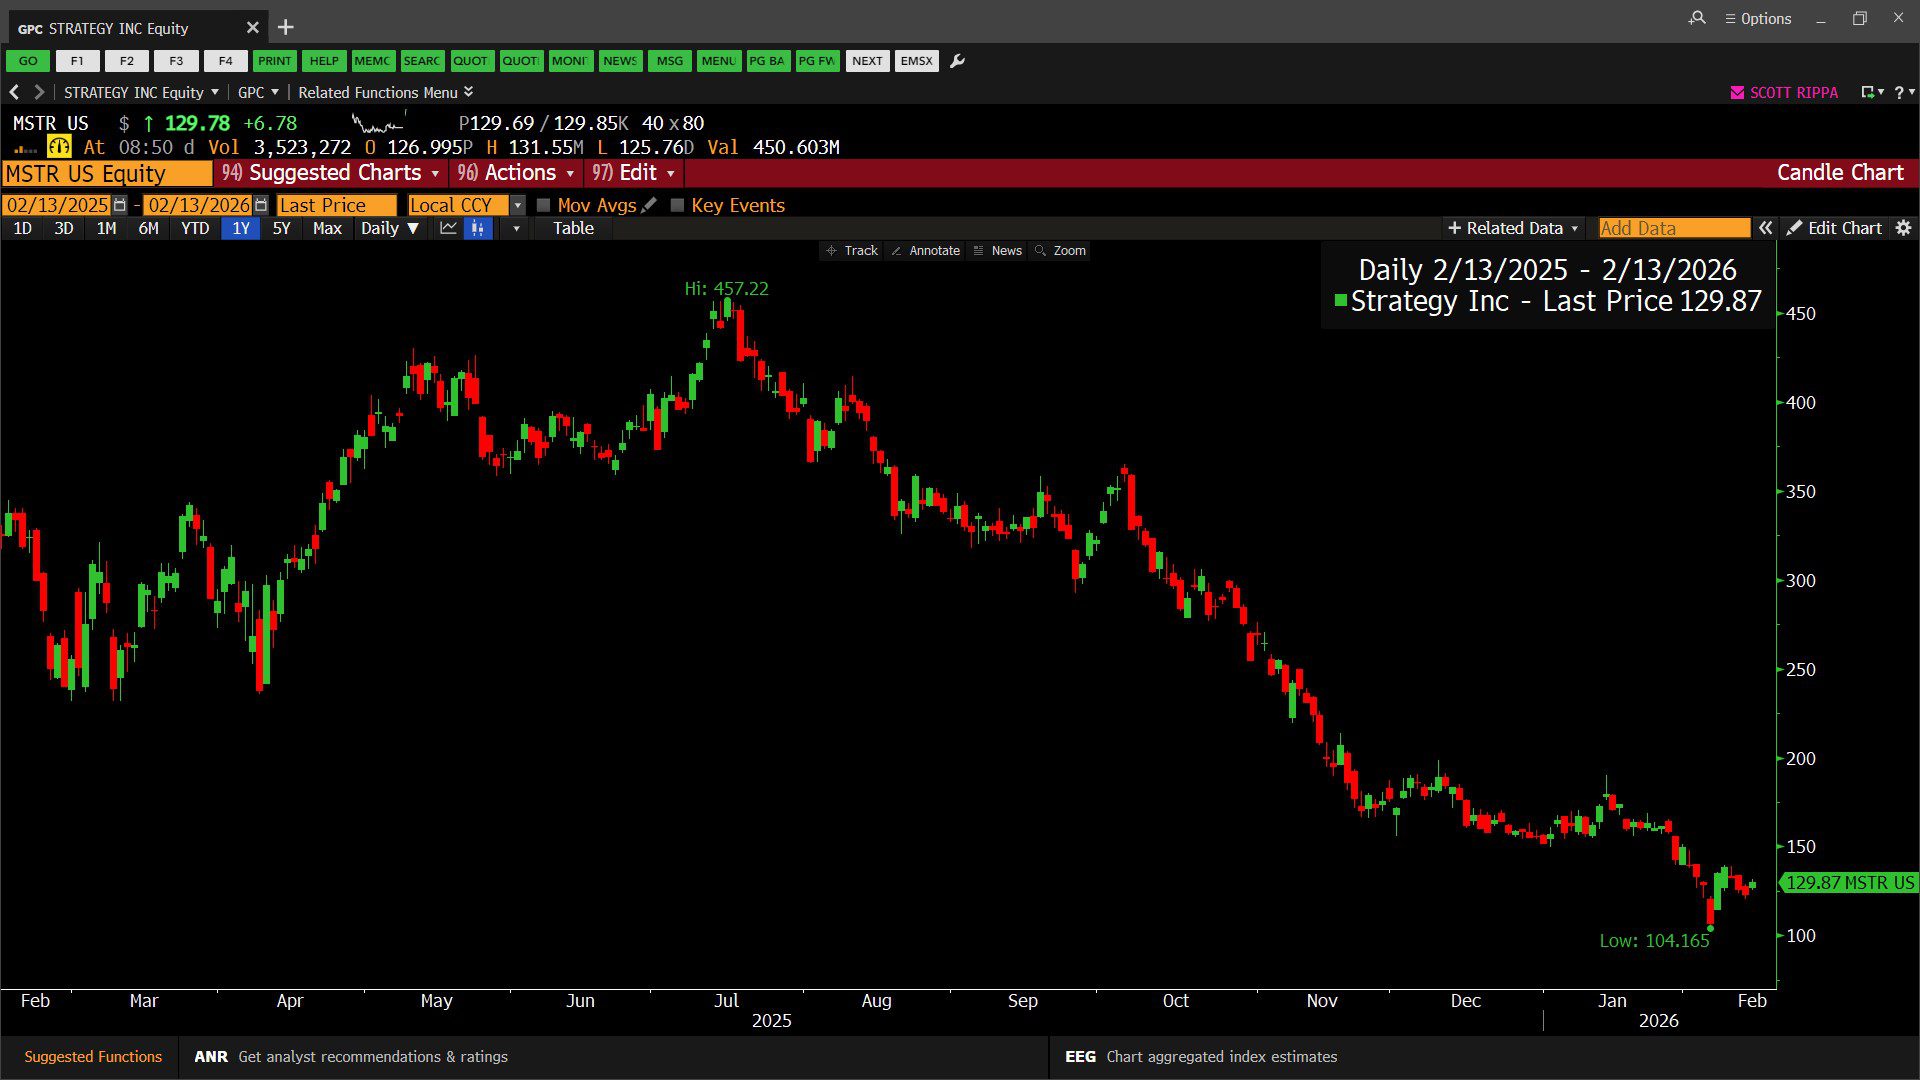
Task: Click the MSTR US Equity ticker field
Action: point(107,173)
